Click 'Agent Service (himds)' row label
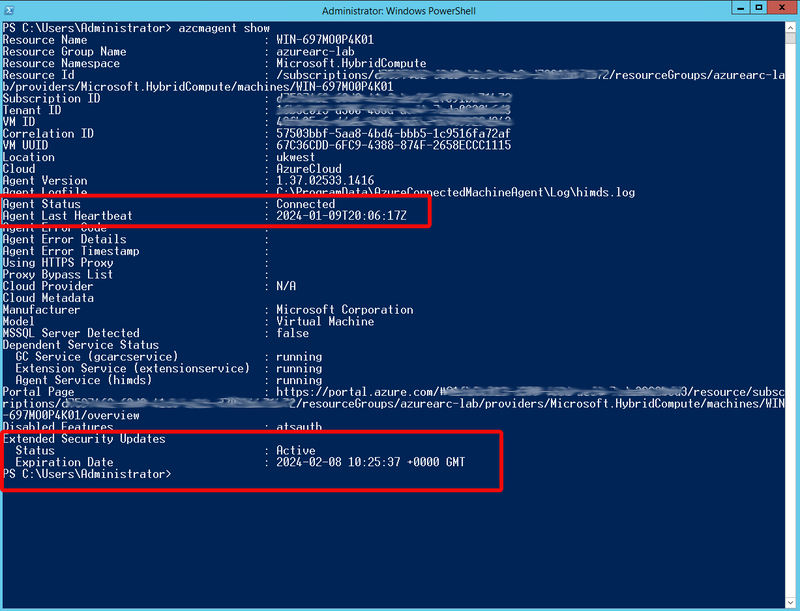This screenshot has height=611, width=800. tap(84, 380)
